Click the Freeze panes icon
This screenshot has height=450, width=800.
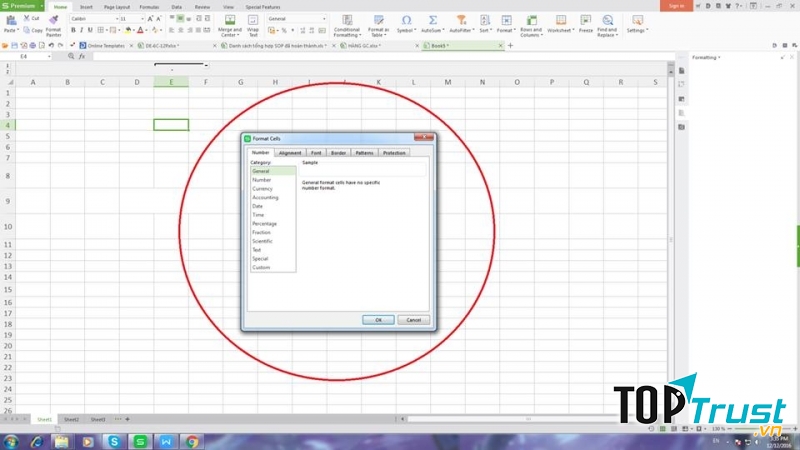tap(586, 20)
